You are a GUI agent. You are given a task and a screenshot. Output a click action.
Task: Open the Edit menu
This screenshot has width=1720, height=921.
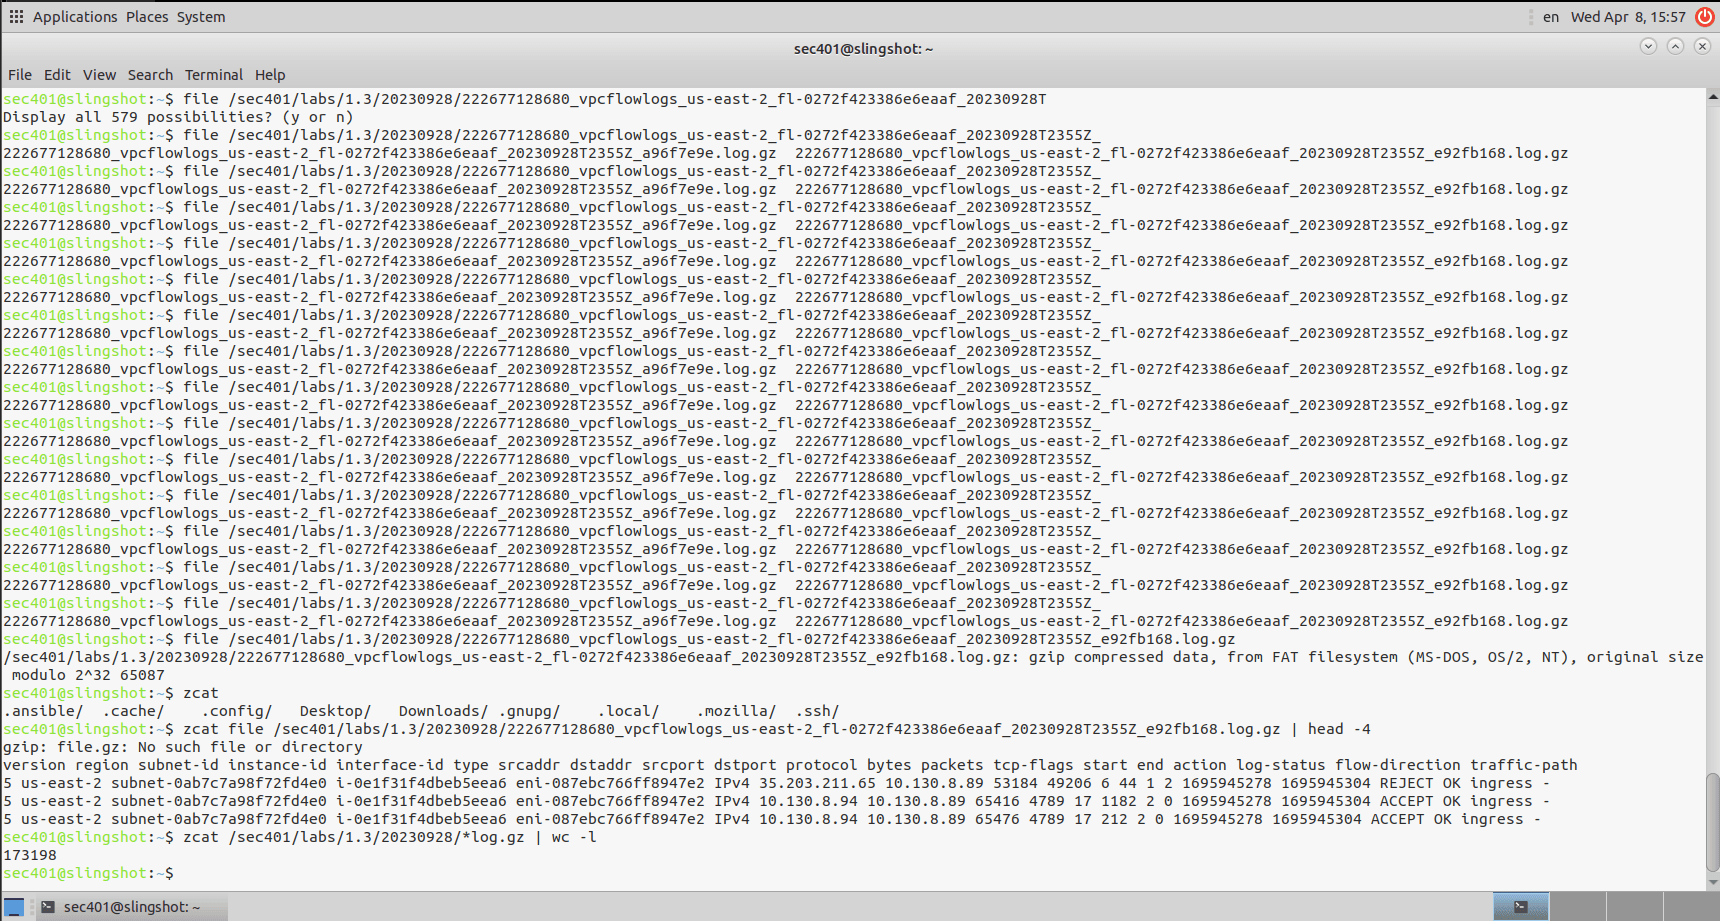[57, 75]
